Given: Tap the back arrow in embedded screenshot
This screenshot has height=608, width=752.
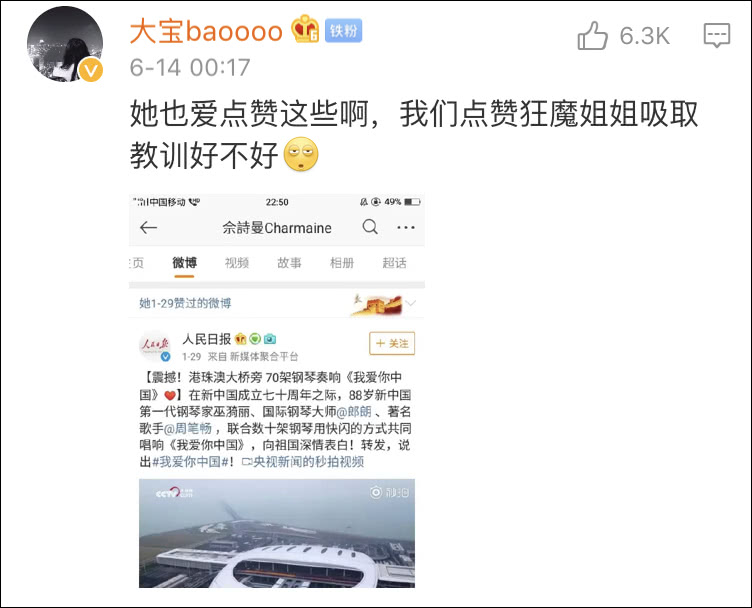Looking at the screenshot, I should (x=148, y=227).
